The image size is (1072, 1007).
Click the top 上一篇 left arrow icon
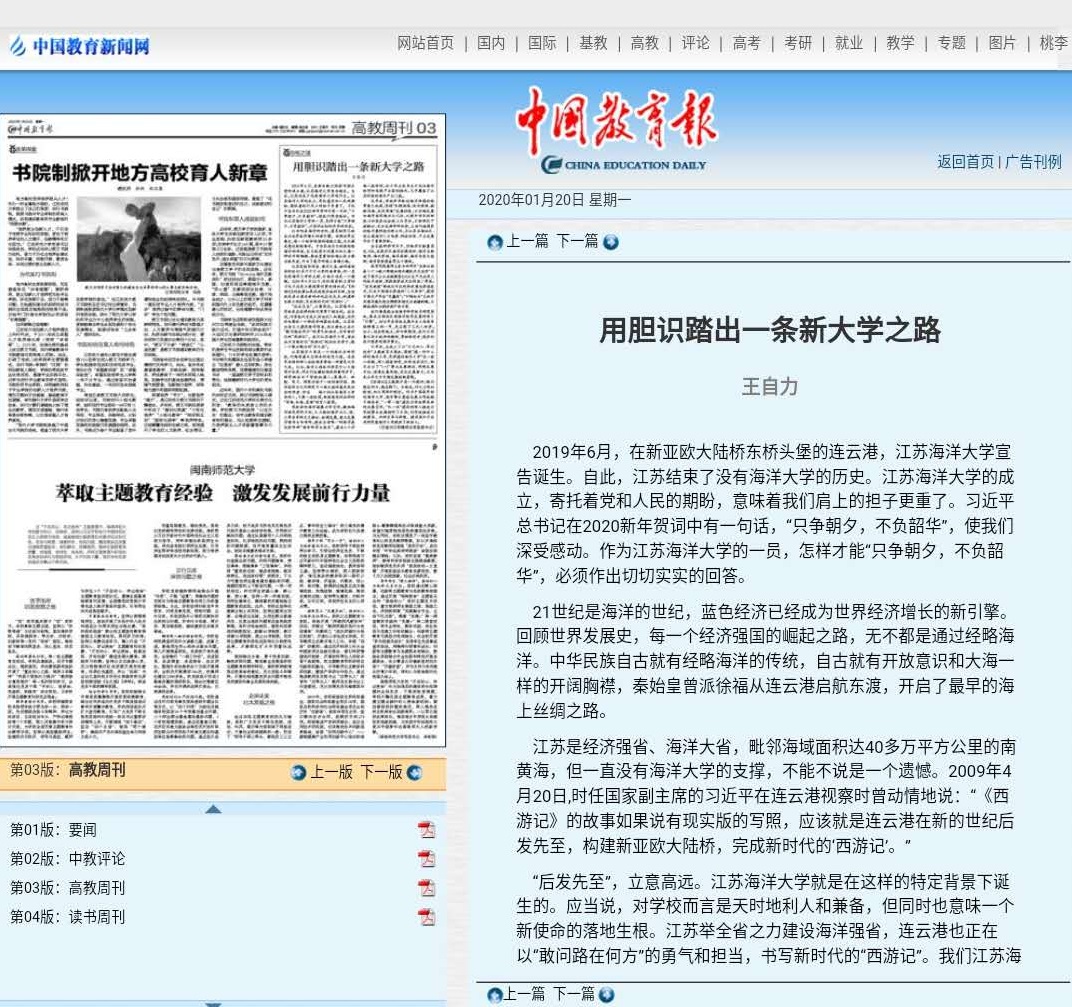[x=494, y=242]
